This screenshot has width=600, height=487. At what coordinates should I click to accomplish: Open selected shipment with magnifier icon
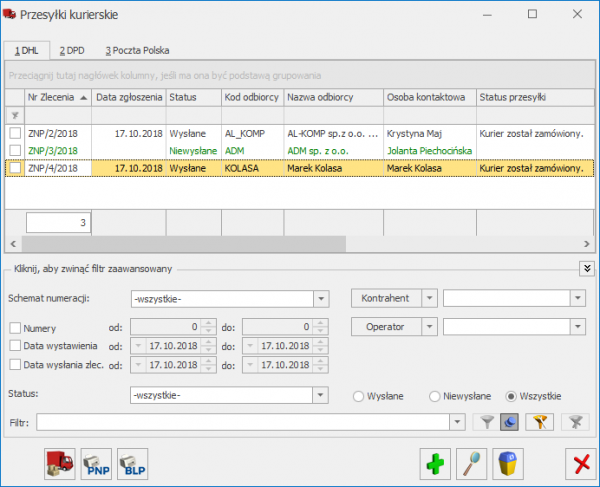click(471, 463)
